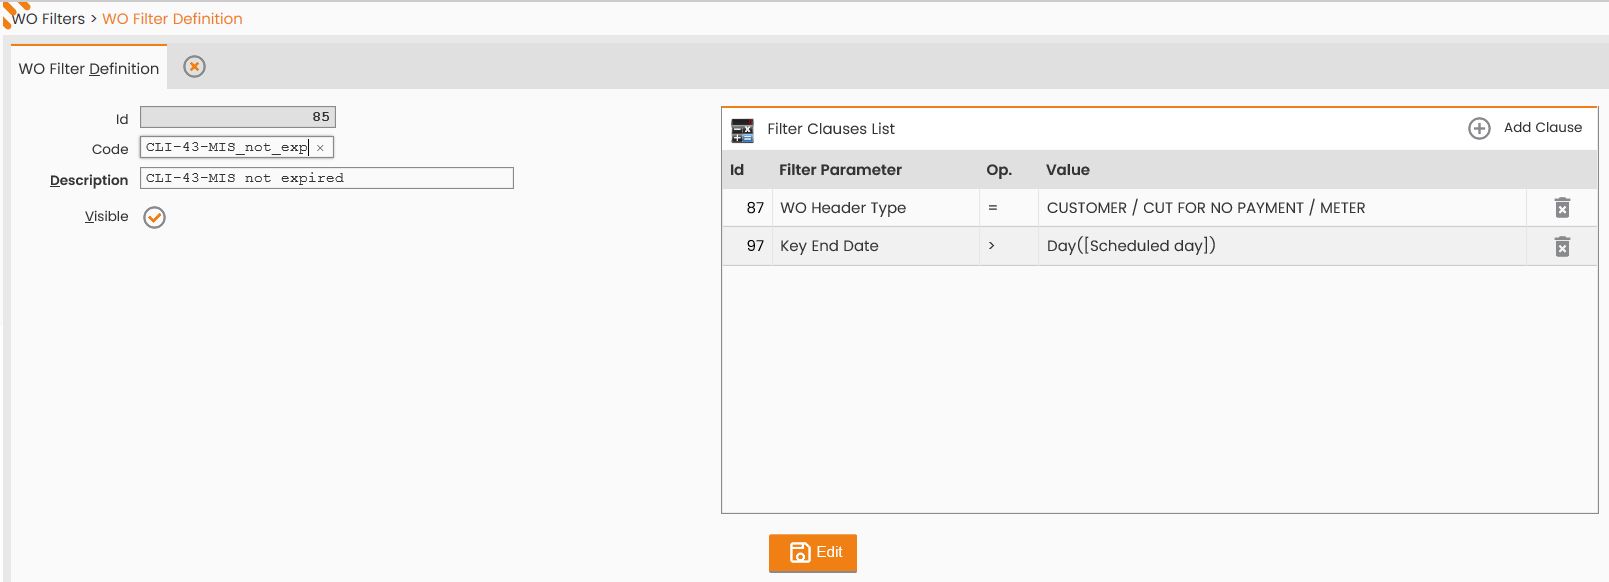Click the greater-than operator cell

(1008, 246)
